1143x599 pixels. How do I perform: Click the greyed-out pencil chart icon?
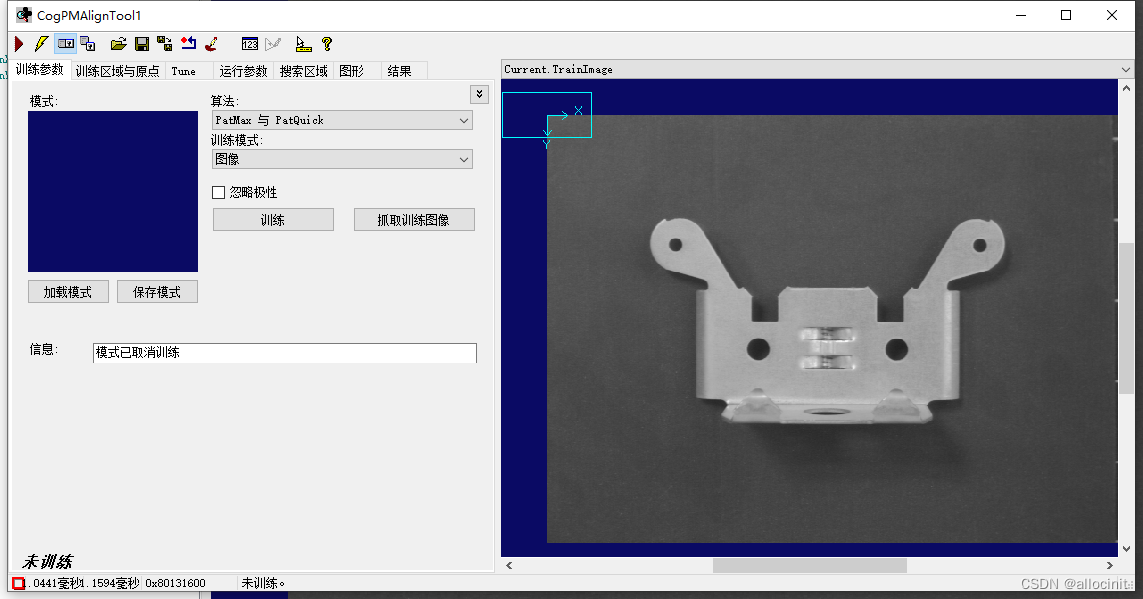coord(273,44)
